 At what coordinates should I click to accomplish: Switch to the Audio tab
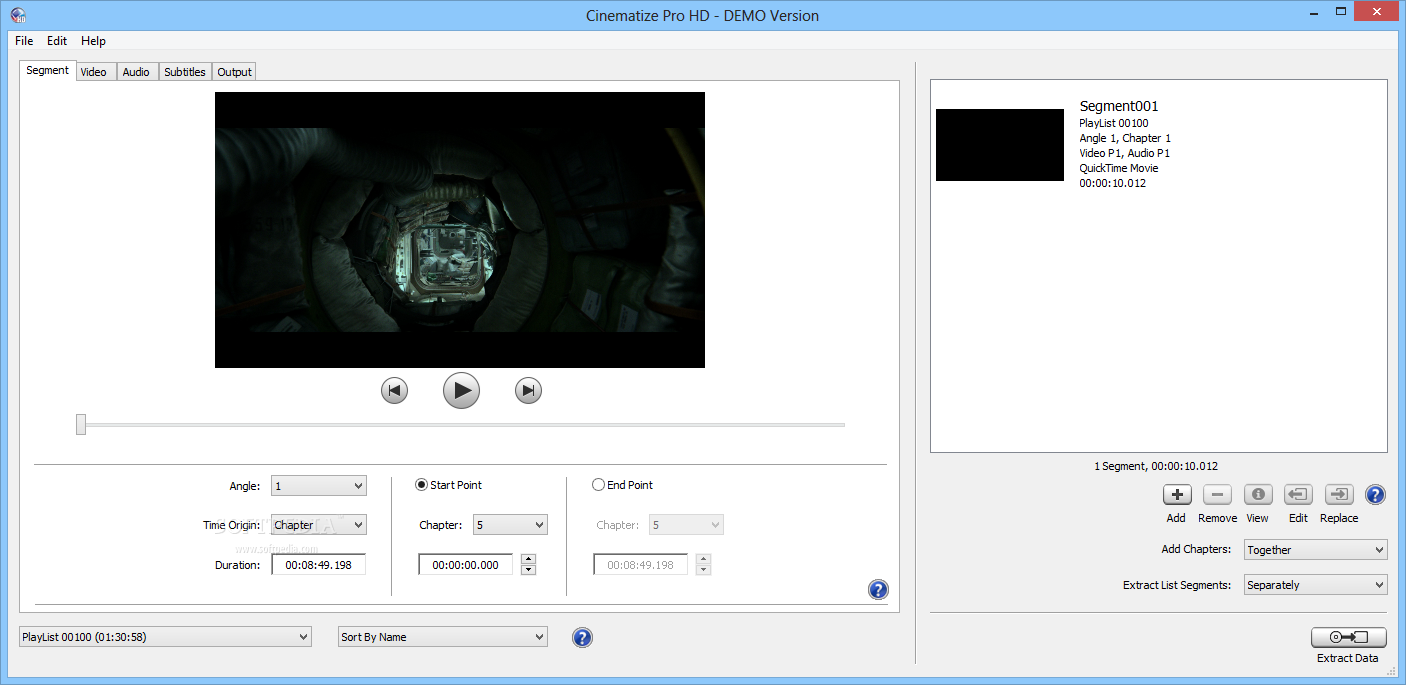tap(137, 72)
